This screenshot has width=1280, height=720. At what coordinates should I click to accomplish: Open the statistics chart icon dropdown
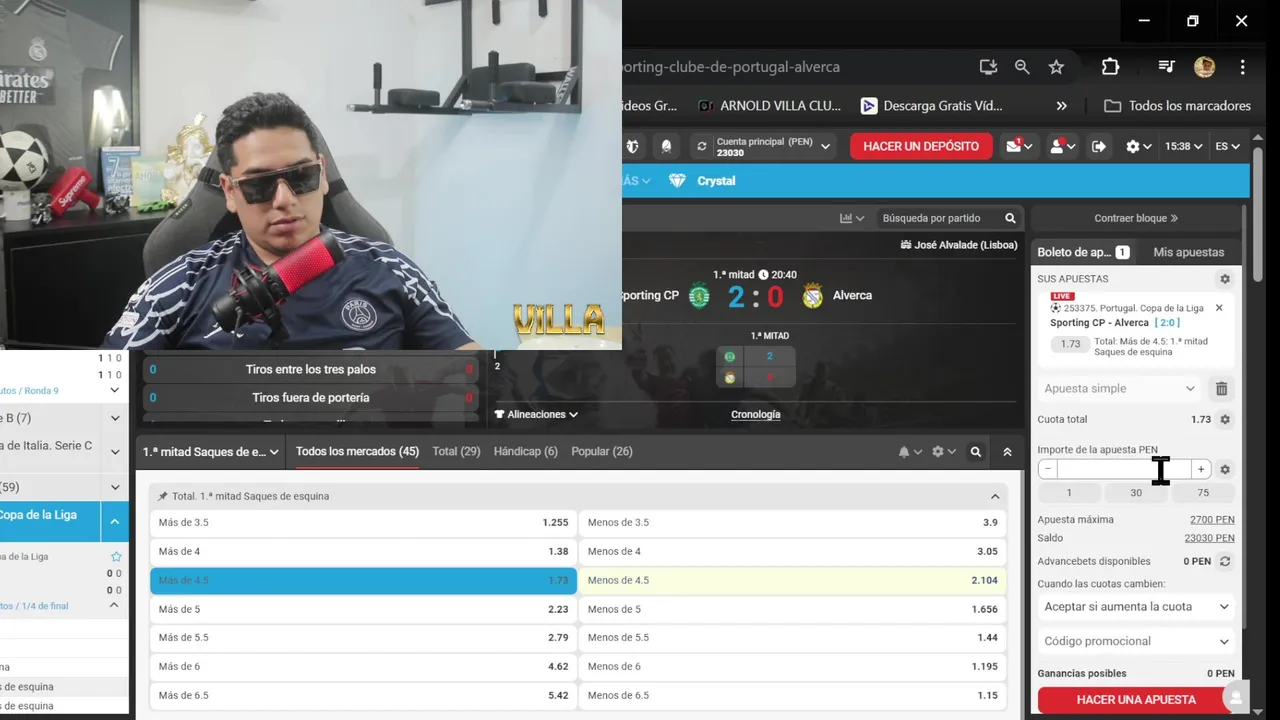coord(852,218)
